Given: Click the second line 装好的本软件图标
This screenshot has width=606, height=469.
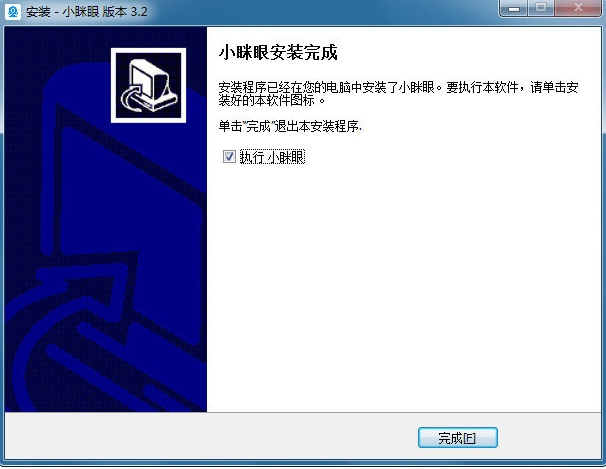Looking at the screenshot, I should pyautogui.click(x=272, y=100).
